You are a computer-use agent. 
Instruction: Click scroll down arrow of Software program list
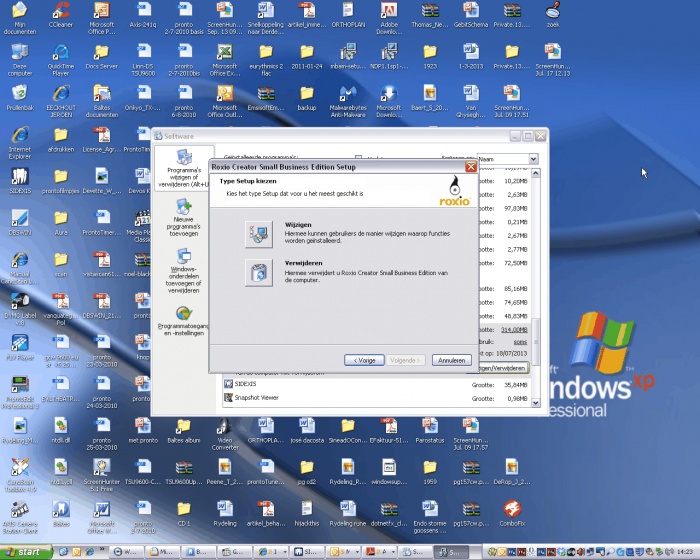[x=536, y=403]
